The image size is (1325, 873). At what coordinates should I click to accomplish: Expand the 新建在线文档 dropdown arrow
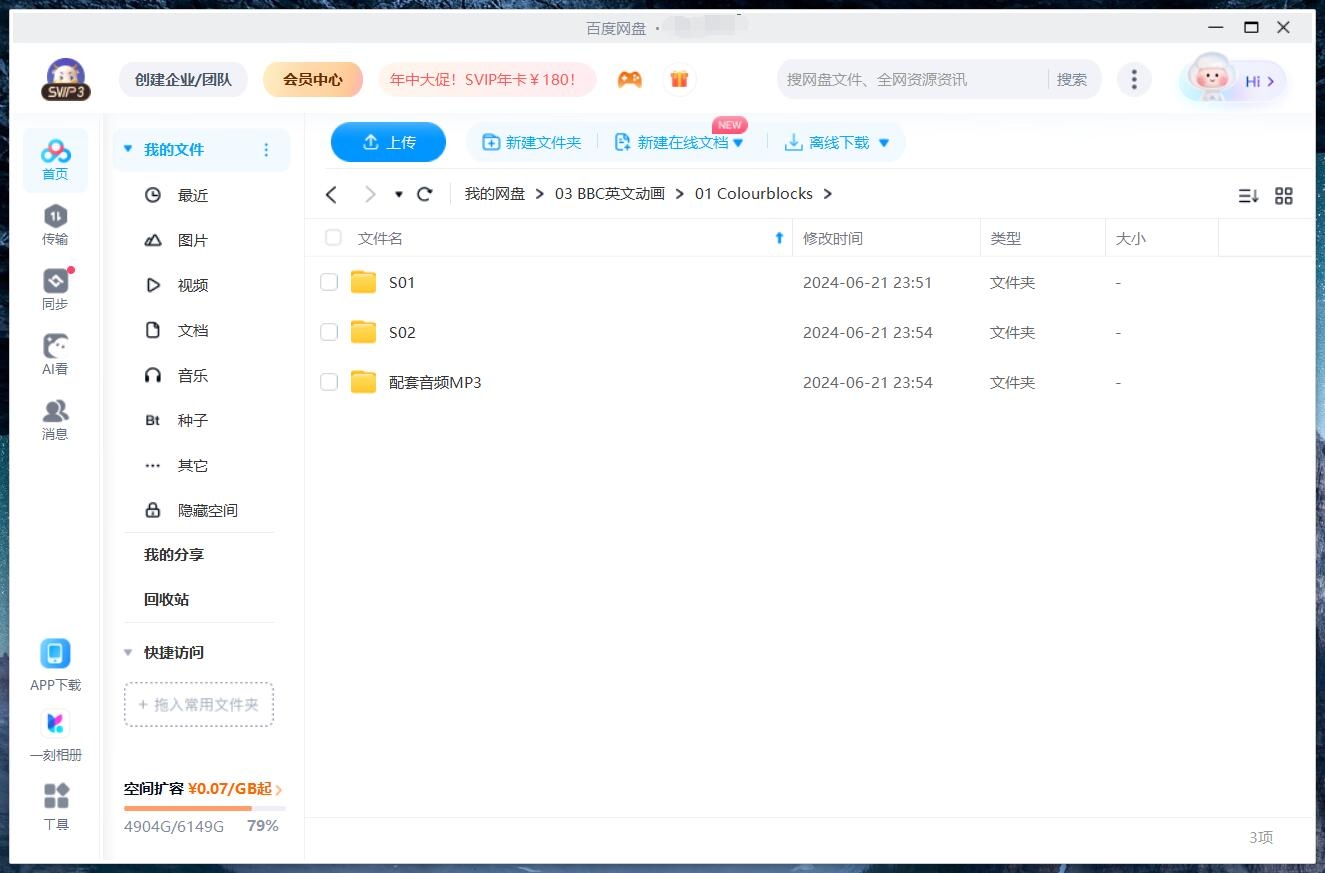(737, 142)
